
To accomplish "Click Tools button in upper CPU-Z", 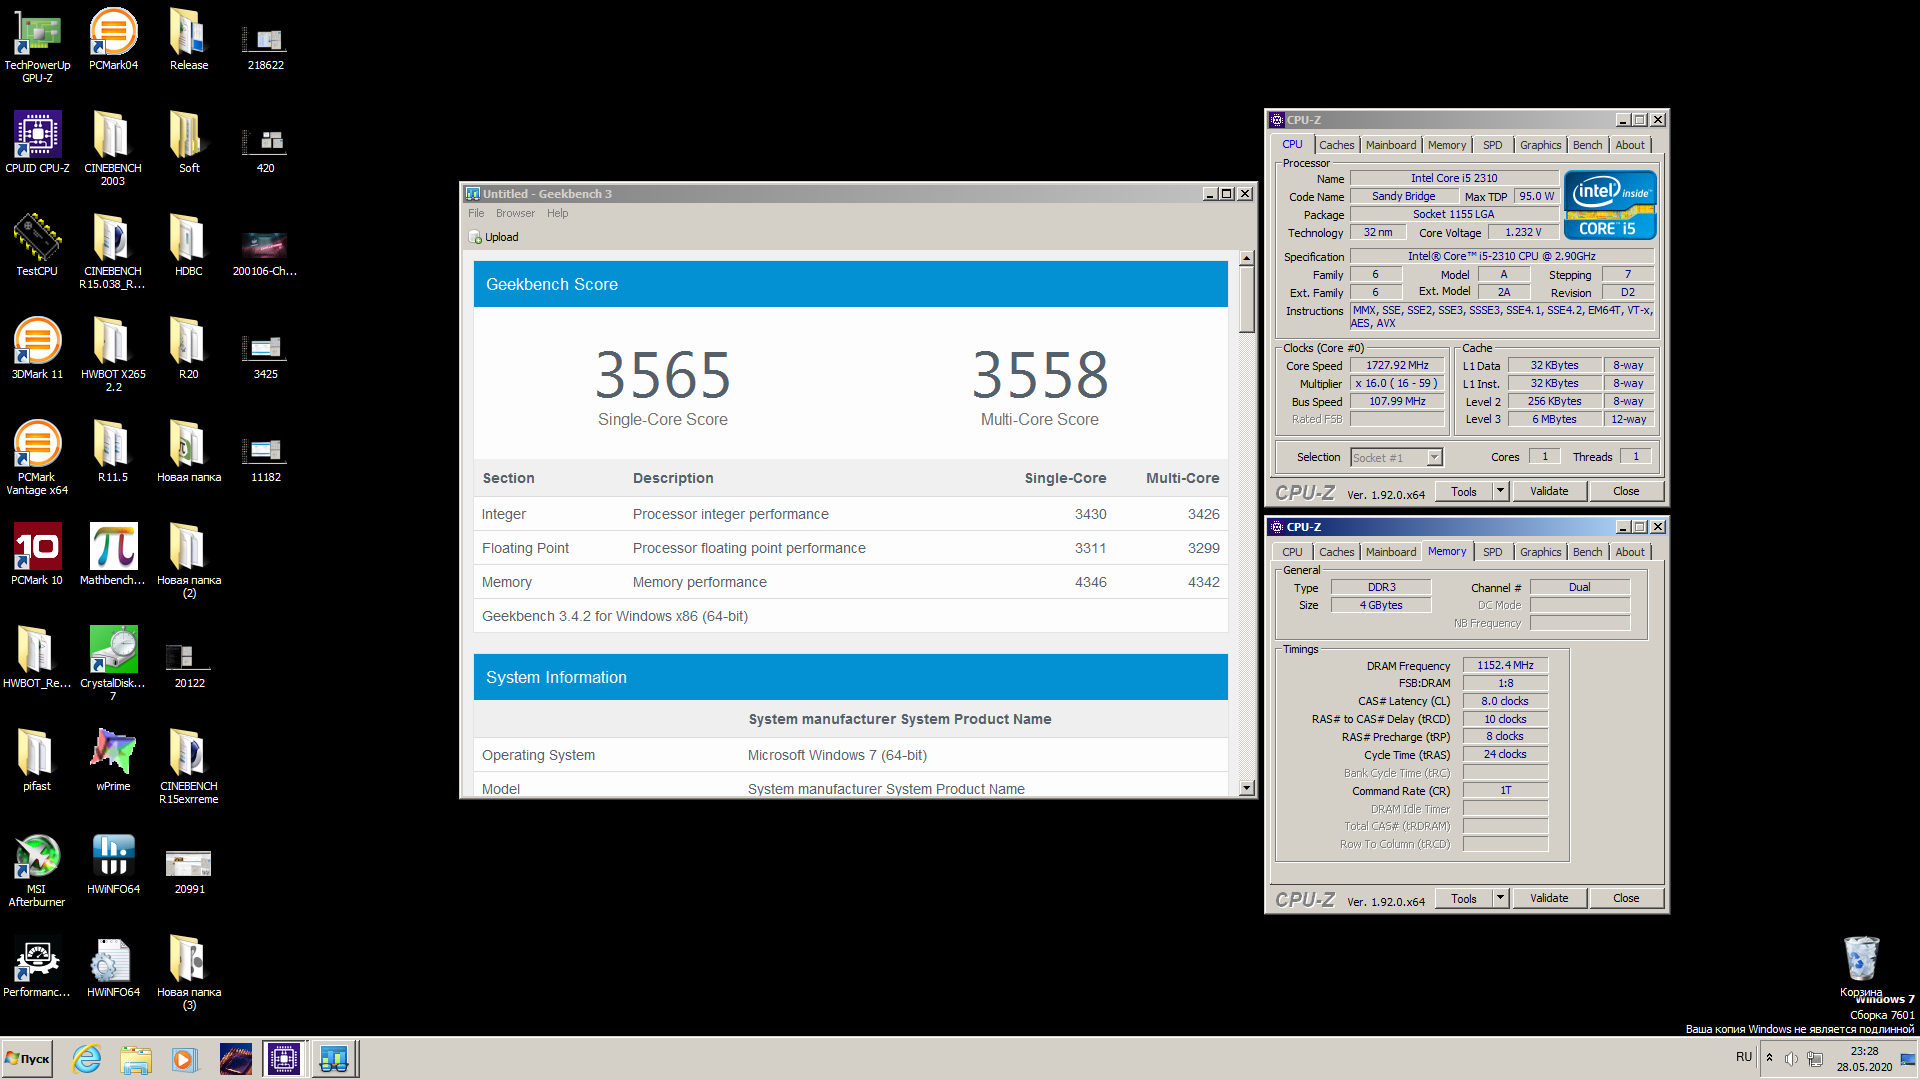I will click(1464, 491).
